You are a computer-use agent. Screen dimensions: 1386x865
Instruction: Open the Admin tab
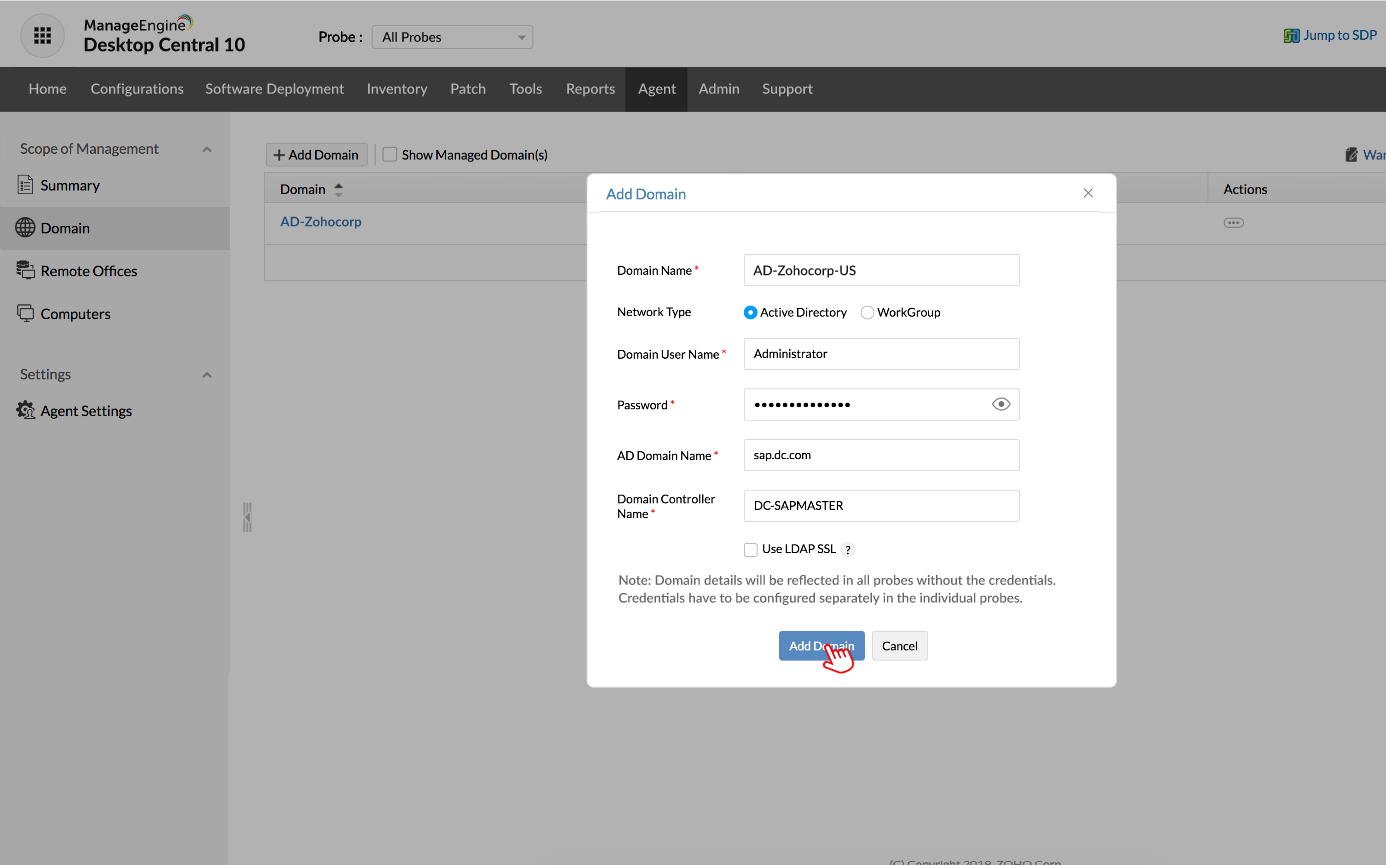click(x=719, y=89)
